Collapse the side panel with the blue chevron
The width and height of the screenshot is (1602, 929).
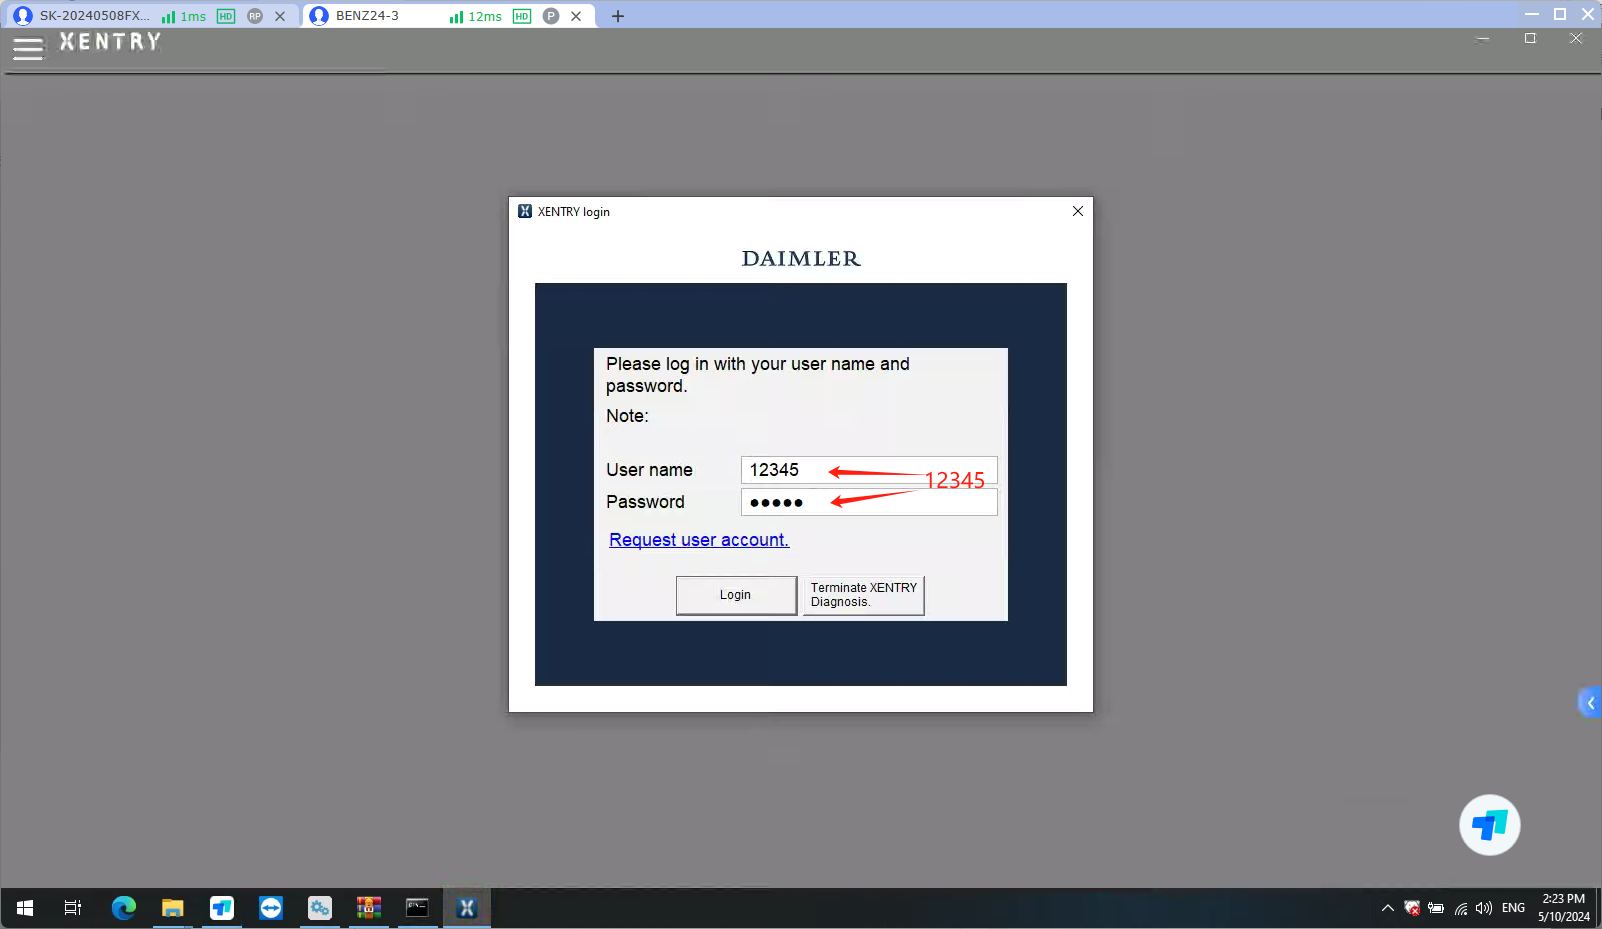[x=1591, y=702]
